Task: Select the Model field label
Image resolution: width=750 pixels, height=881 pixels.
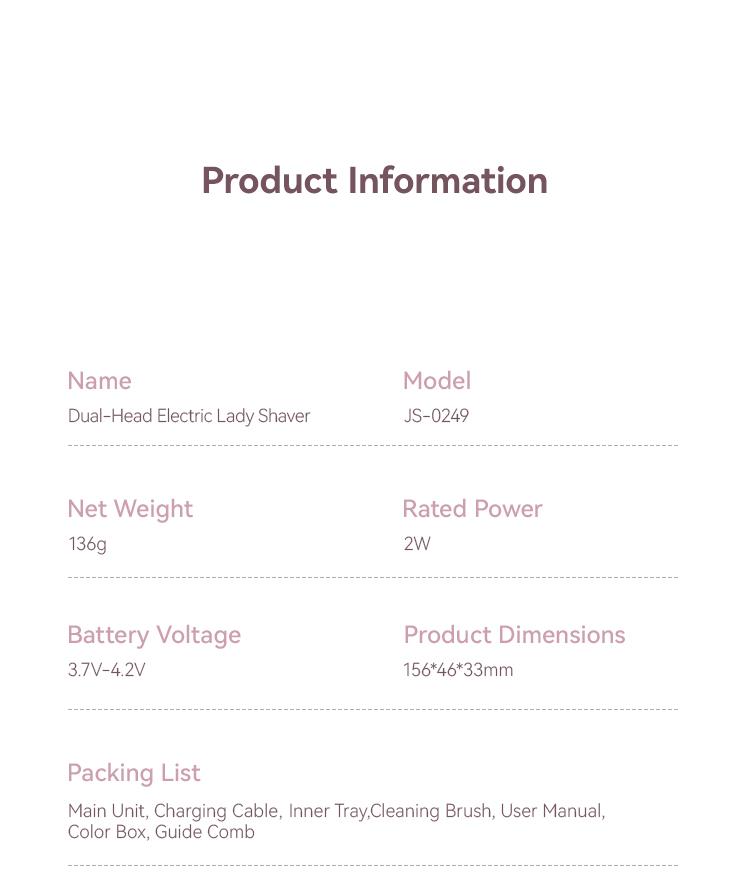Action: click(x=436, y=381)
